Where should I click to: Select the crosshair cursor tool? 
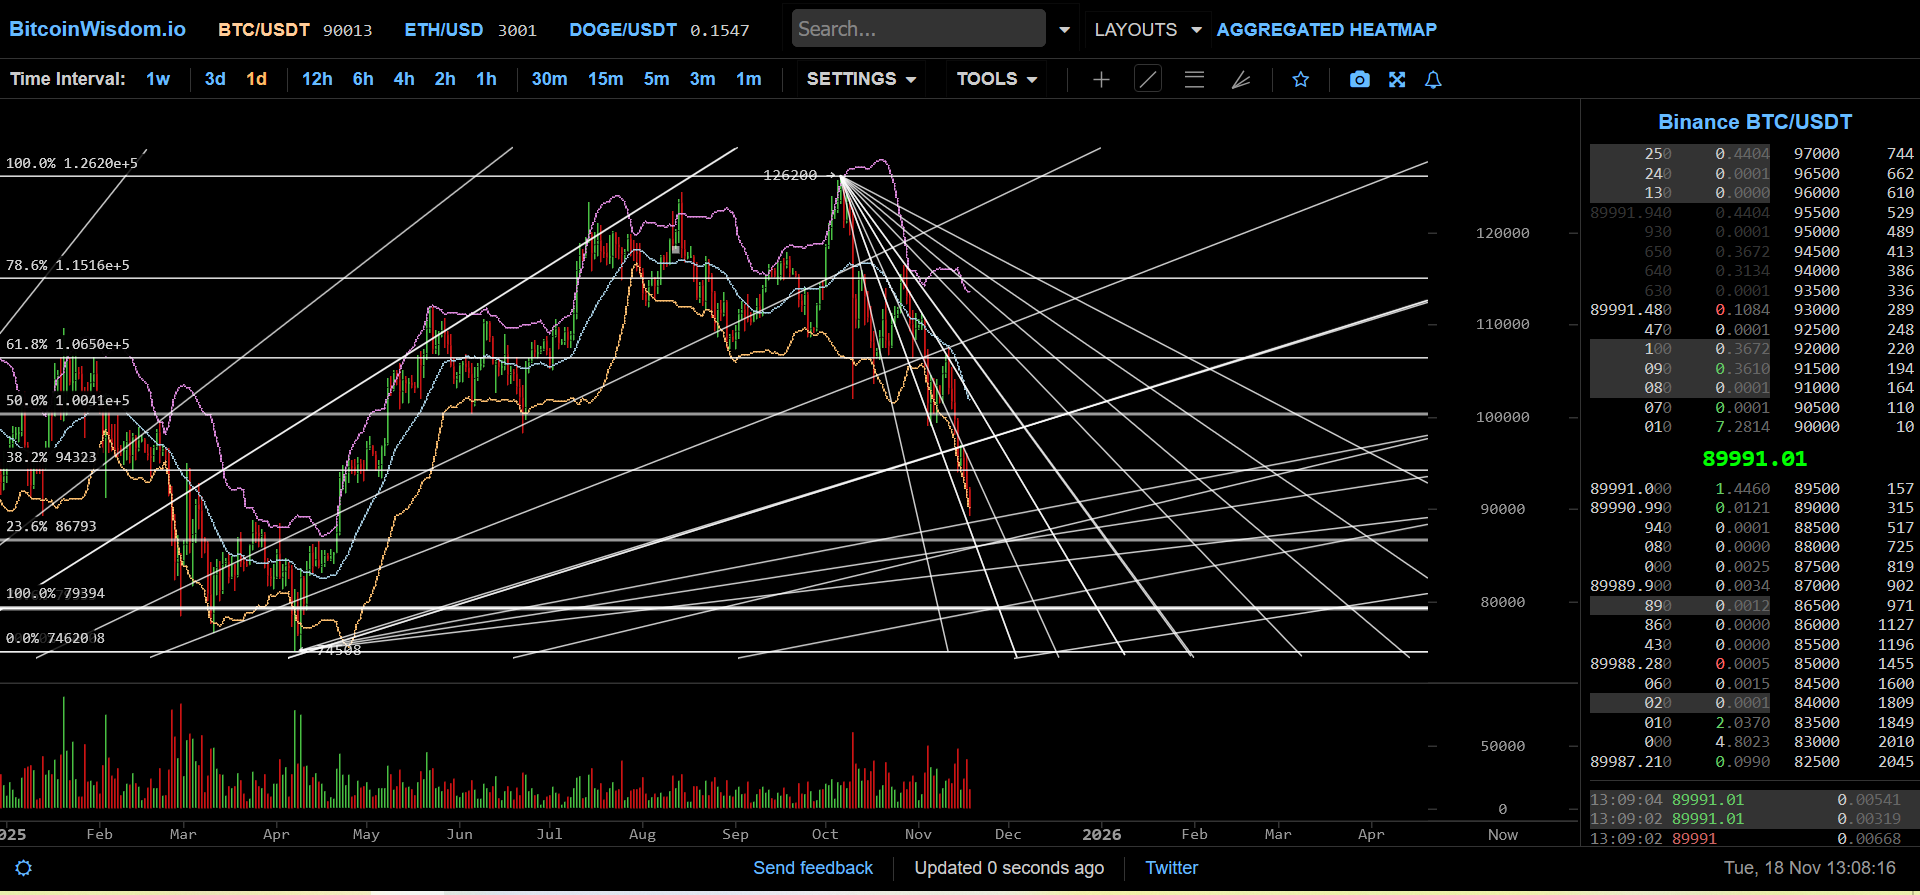click(1101, 79)
